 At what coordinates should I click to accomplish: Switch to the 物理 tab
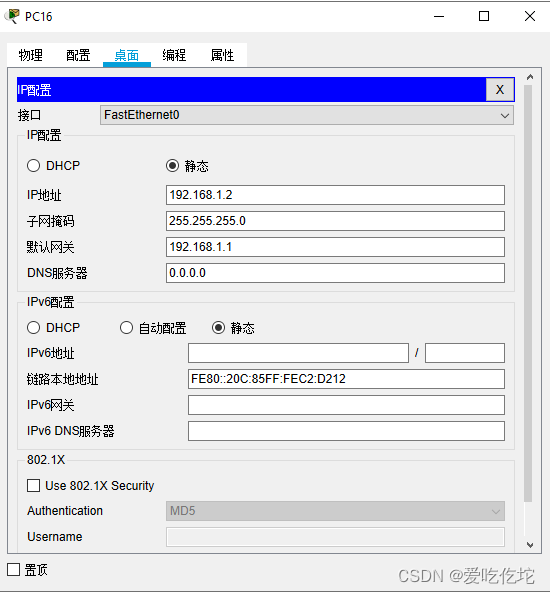pos(31,55)
